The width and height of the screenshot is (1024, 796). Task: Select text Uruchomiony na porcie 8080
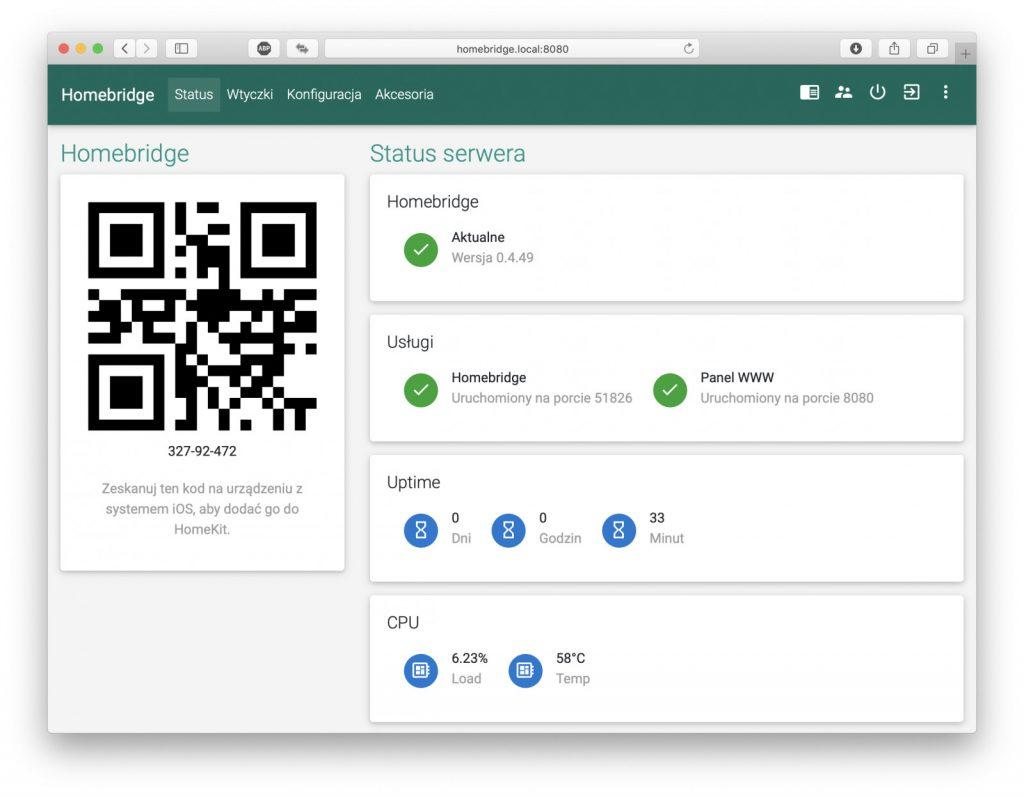786,398
